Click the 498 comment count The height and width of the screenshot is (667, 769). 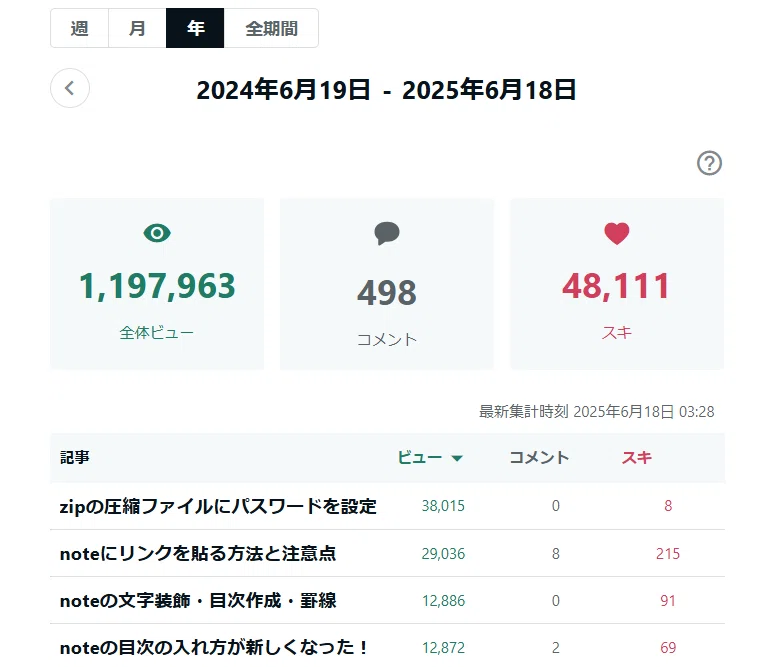pyautogui.click(x=387, y=293)
